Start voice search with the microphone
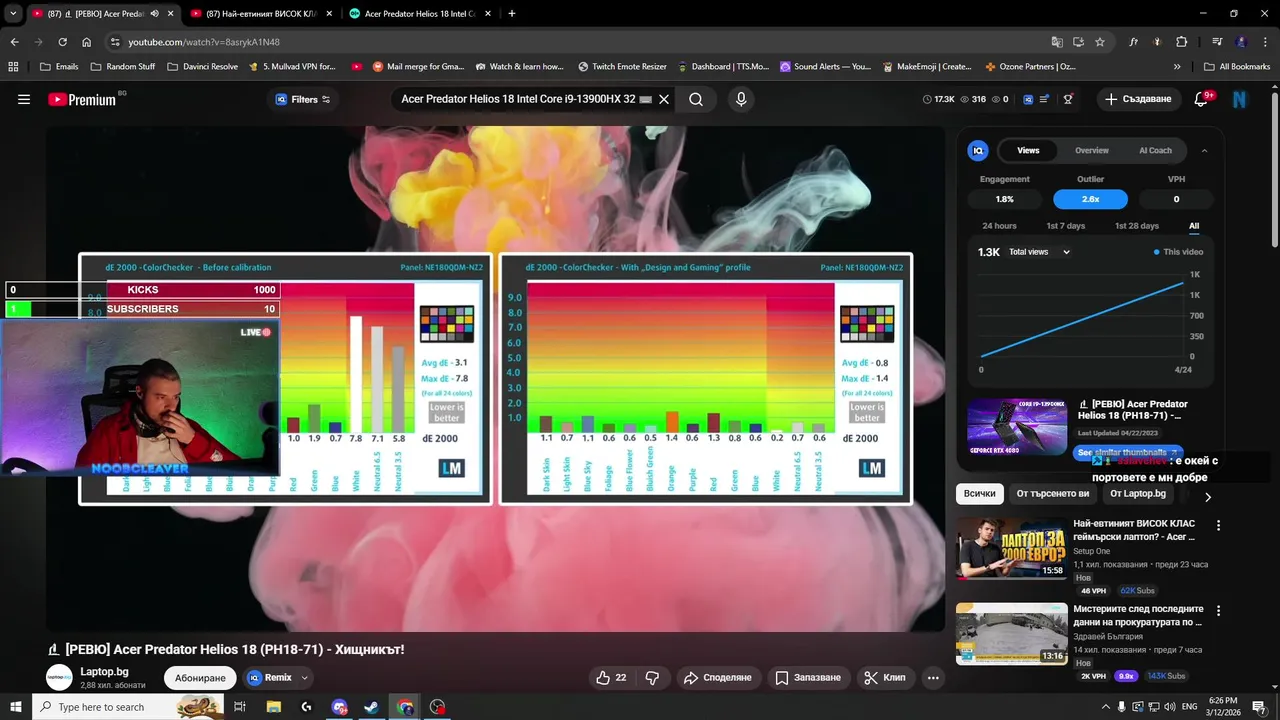The height and width of the screenshot is (720, 1280). 741,99
